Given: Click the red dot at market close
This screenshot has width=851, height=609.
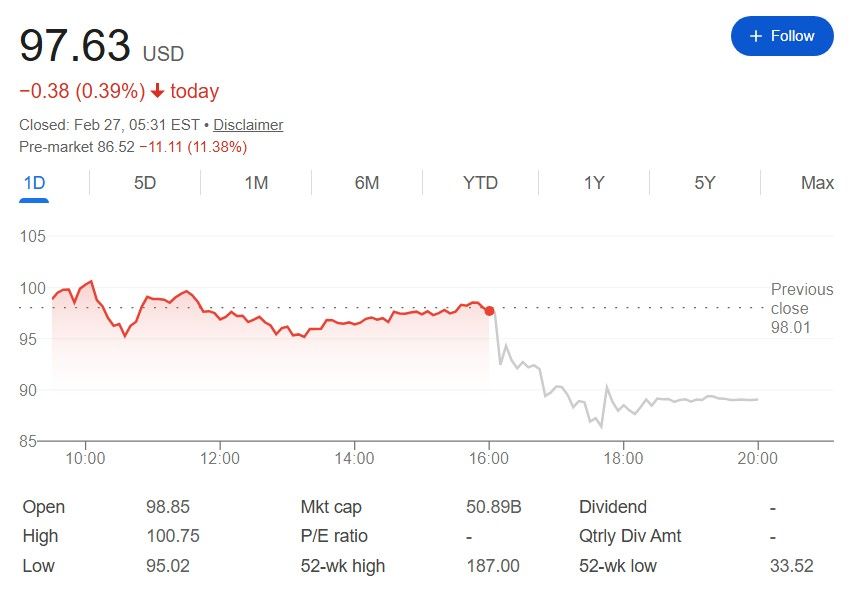Looking at the screenshot, I should 489,311.
